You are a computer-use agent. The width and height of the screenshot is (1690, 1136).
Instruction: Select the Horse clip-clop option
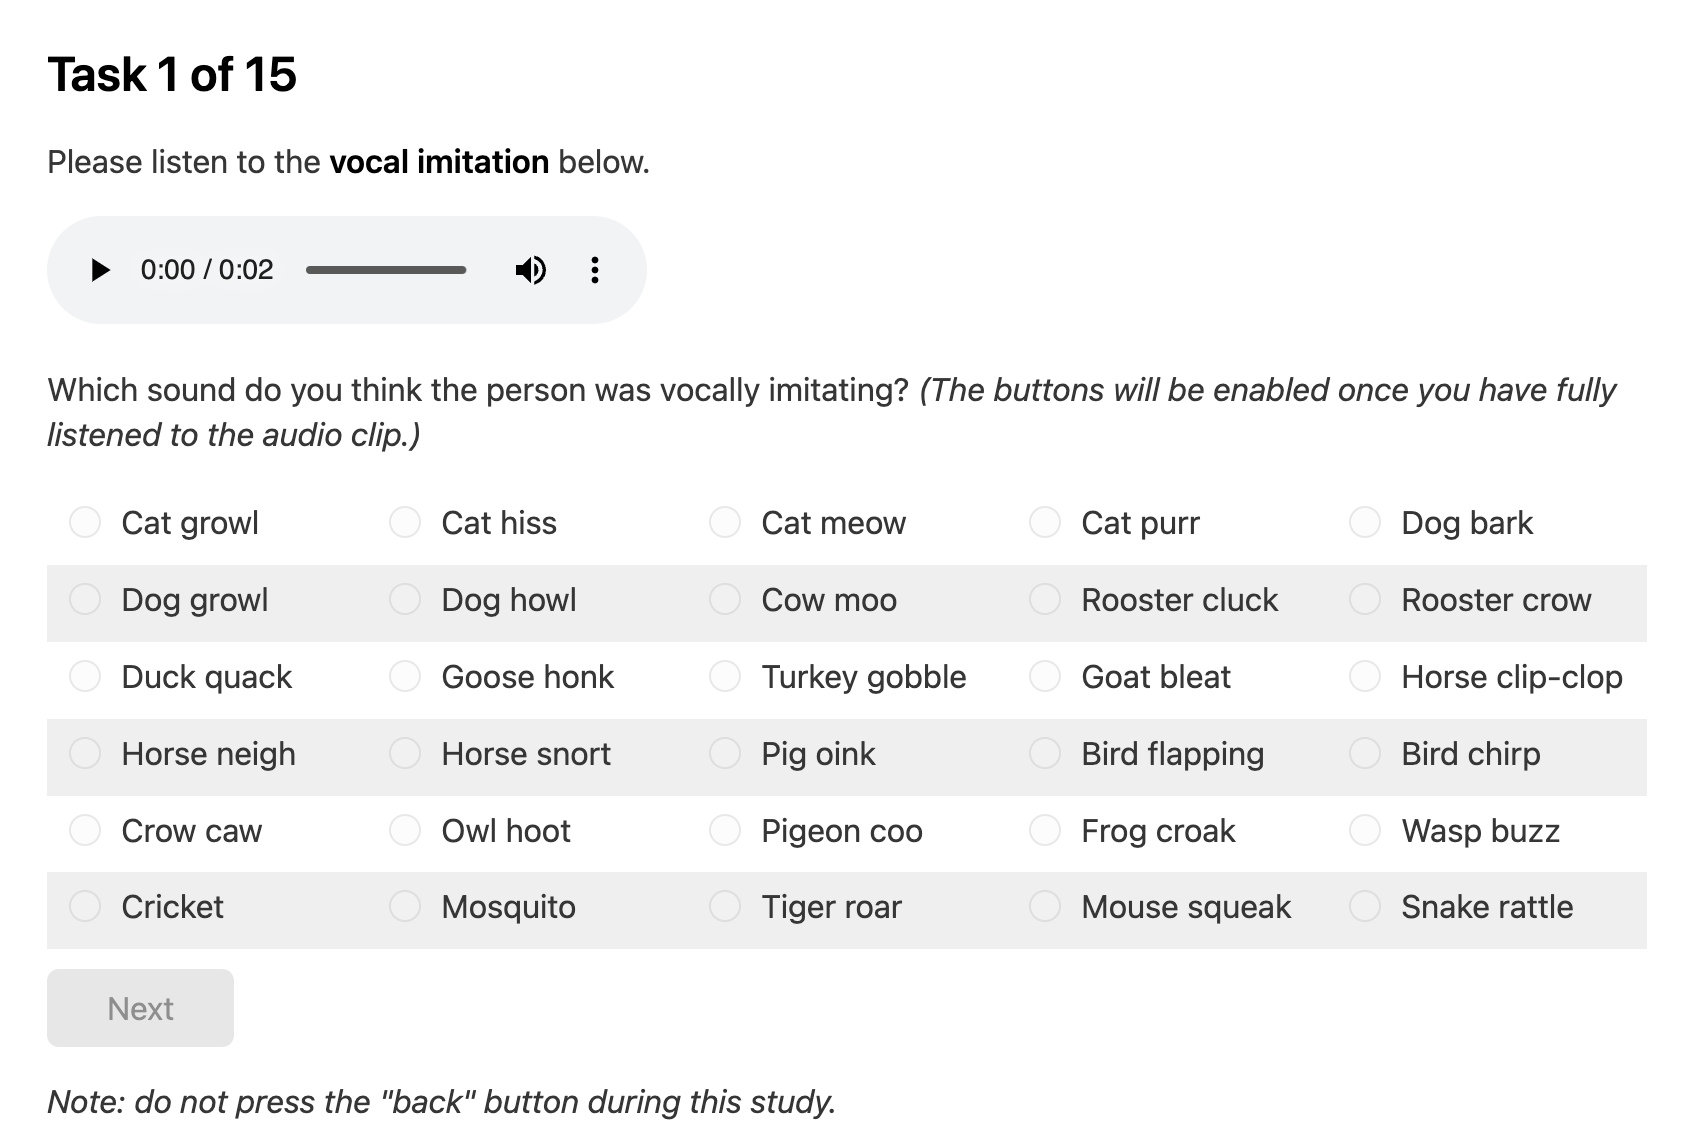(1365, 676)
